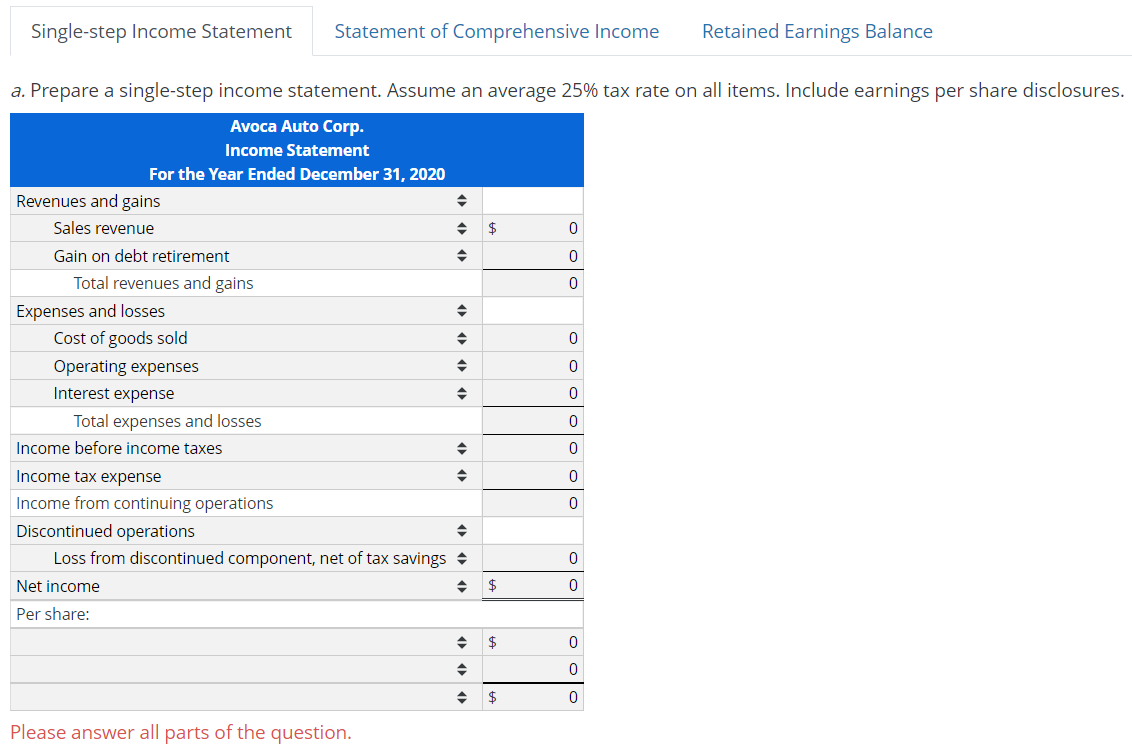The width and height of the screenshot is (1132, 747).
Task: Select the Single-step Income Statement tab
Action: coord(161,31)
